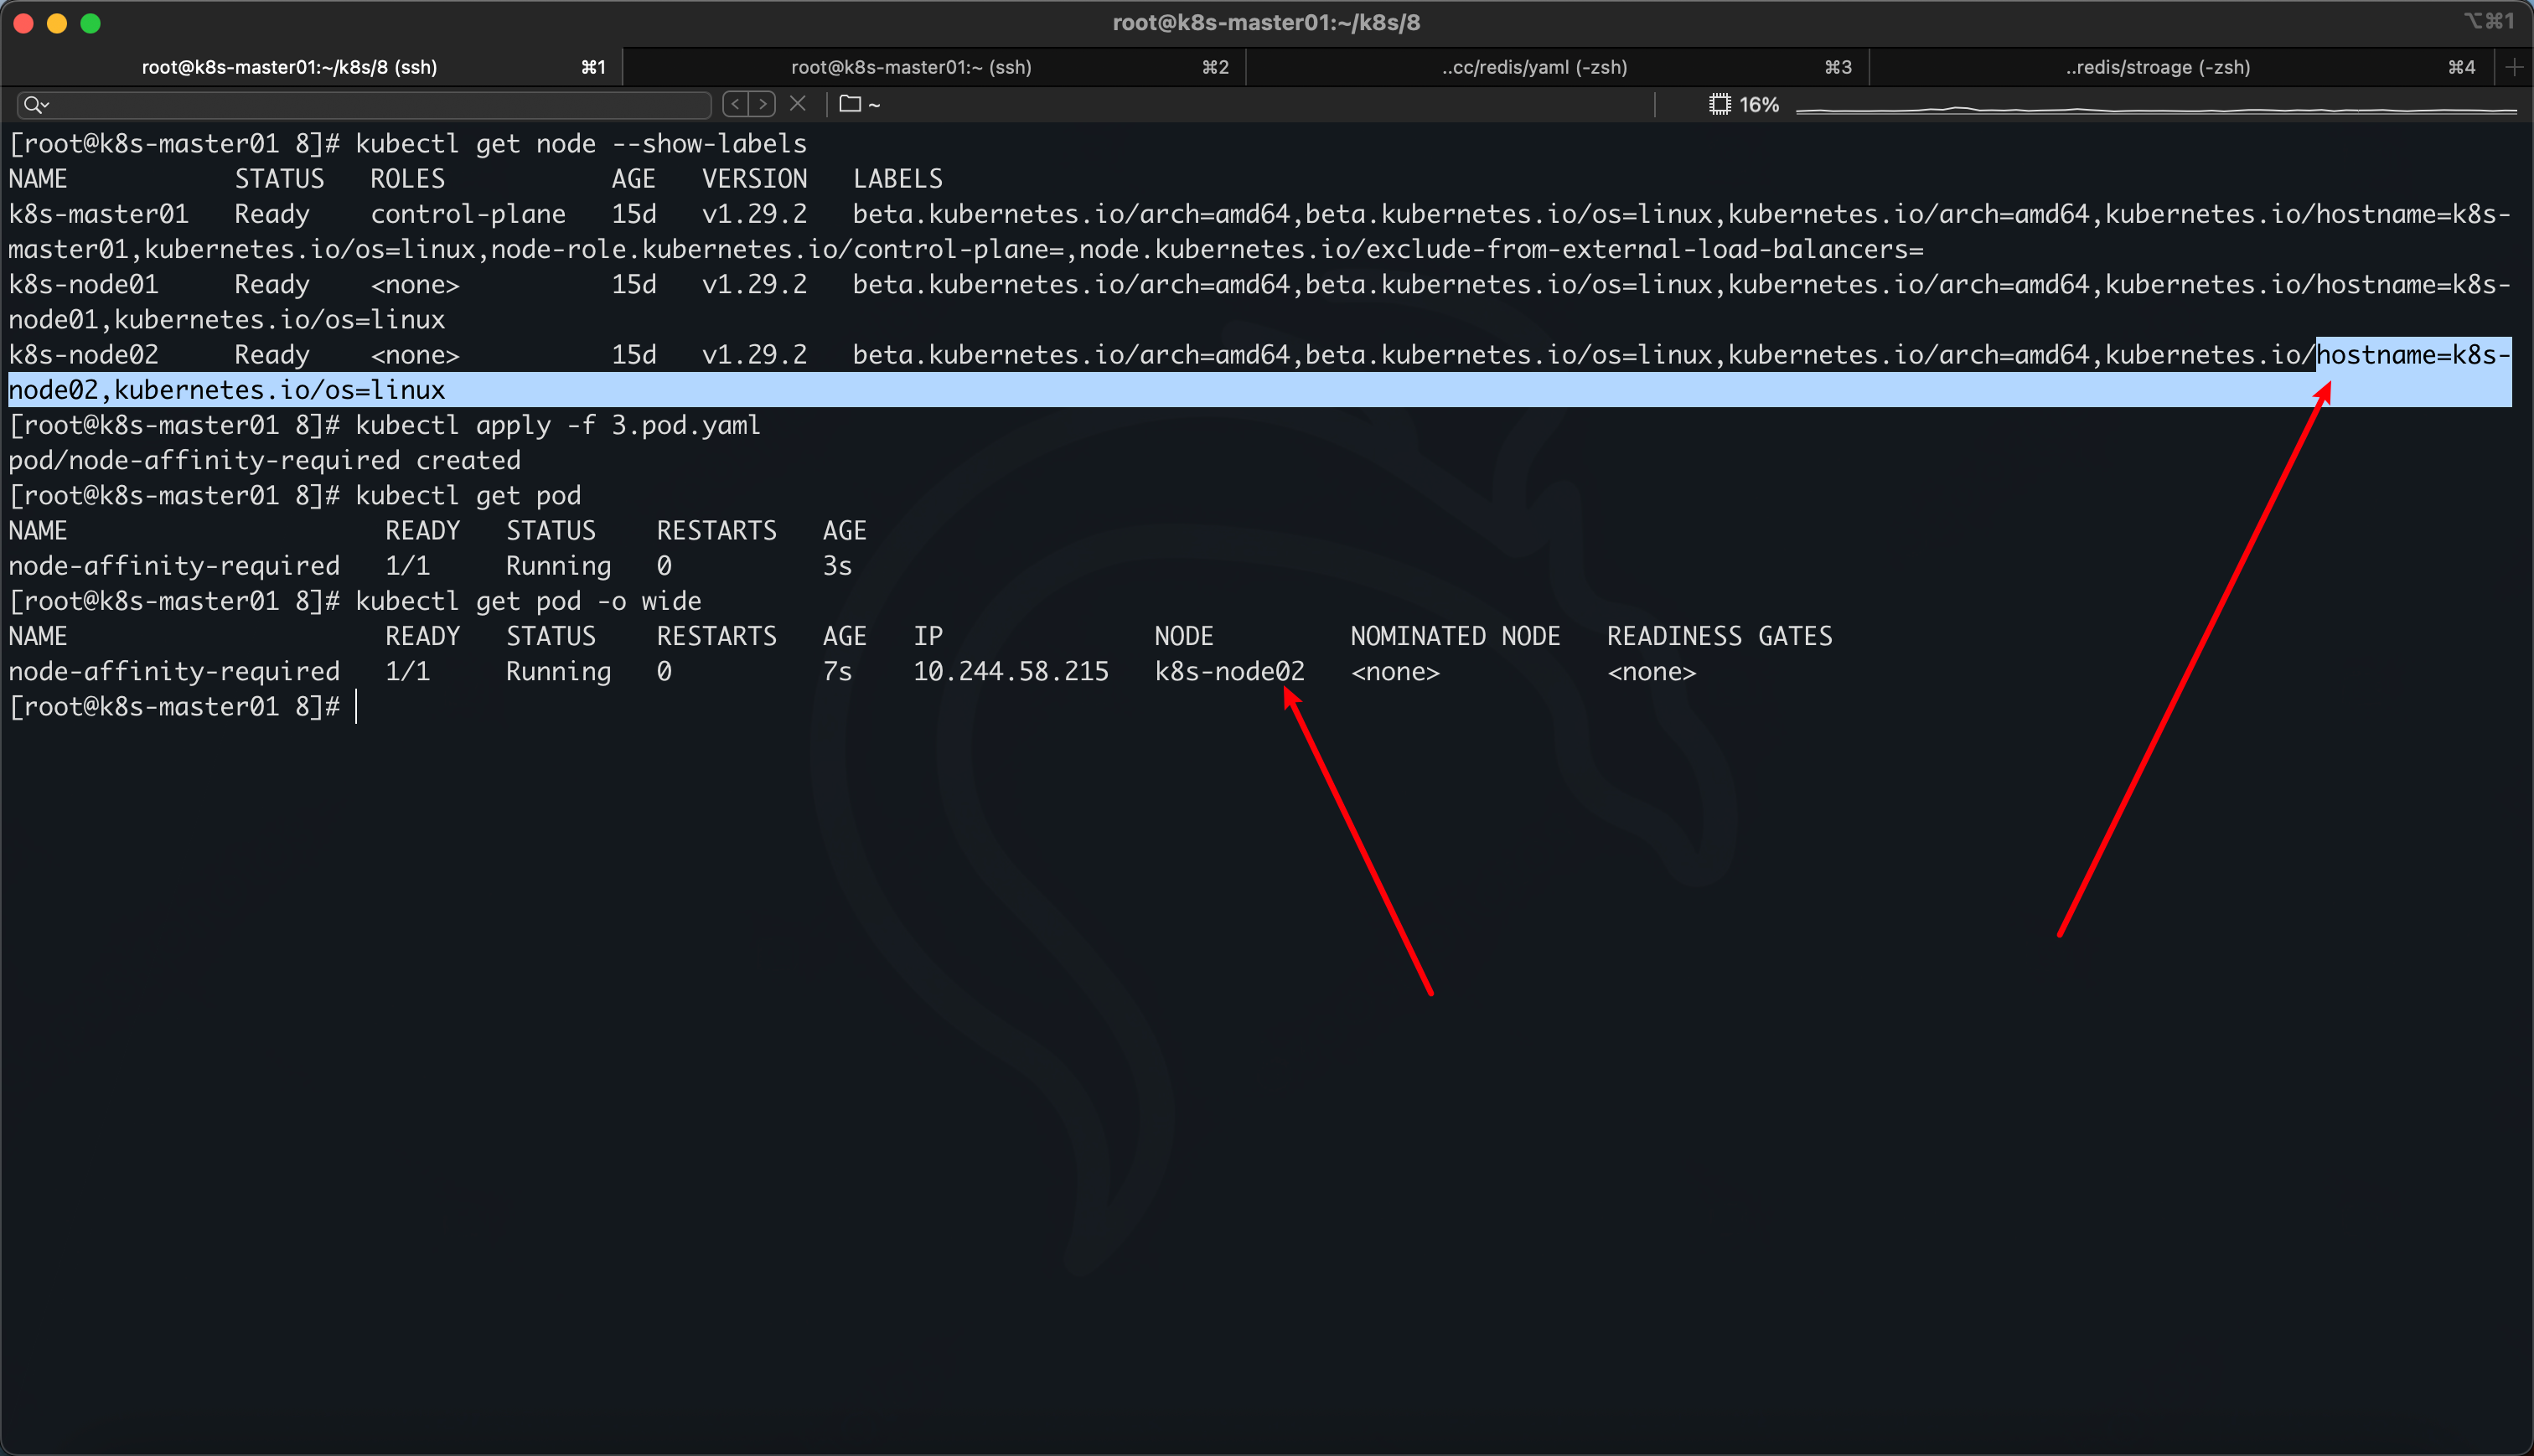Click the green fullscreen window button

90,23
